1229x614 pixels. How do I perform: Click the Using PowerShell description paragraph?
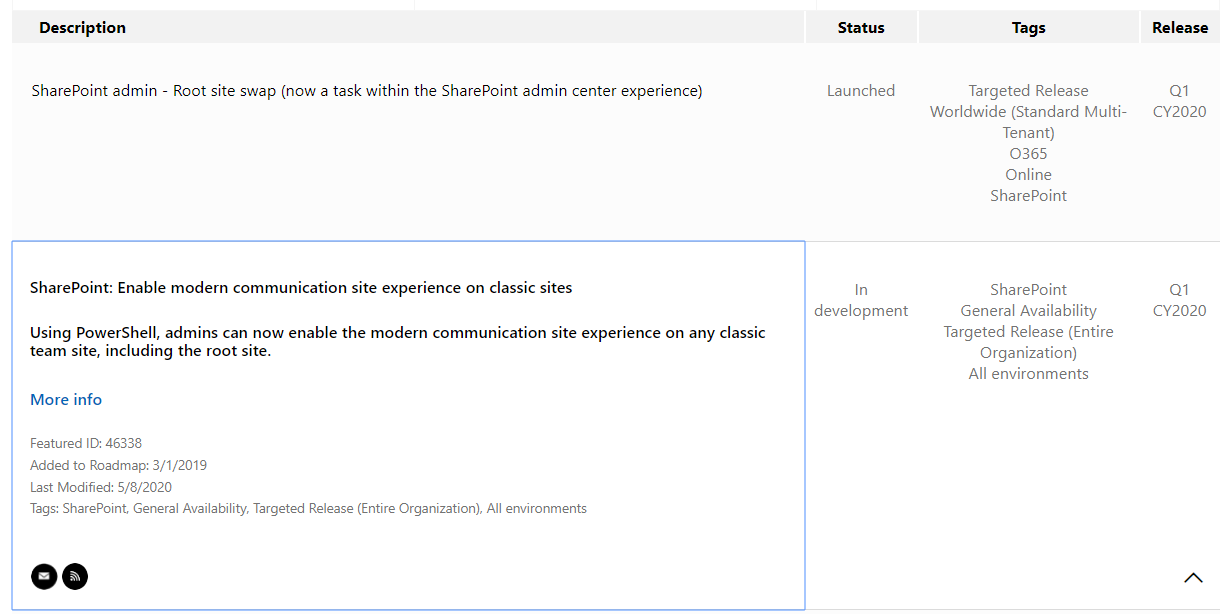(397, 342)
